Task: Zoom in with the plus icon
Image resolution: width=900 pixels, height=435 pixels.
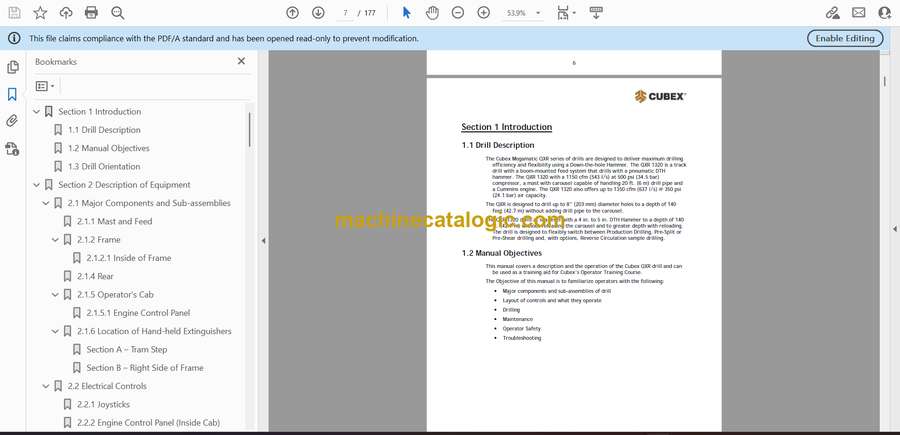Action: pyautogui.click(x=483, y=13)
